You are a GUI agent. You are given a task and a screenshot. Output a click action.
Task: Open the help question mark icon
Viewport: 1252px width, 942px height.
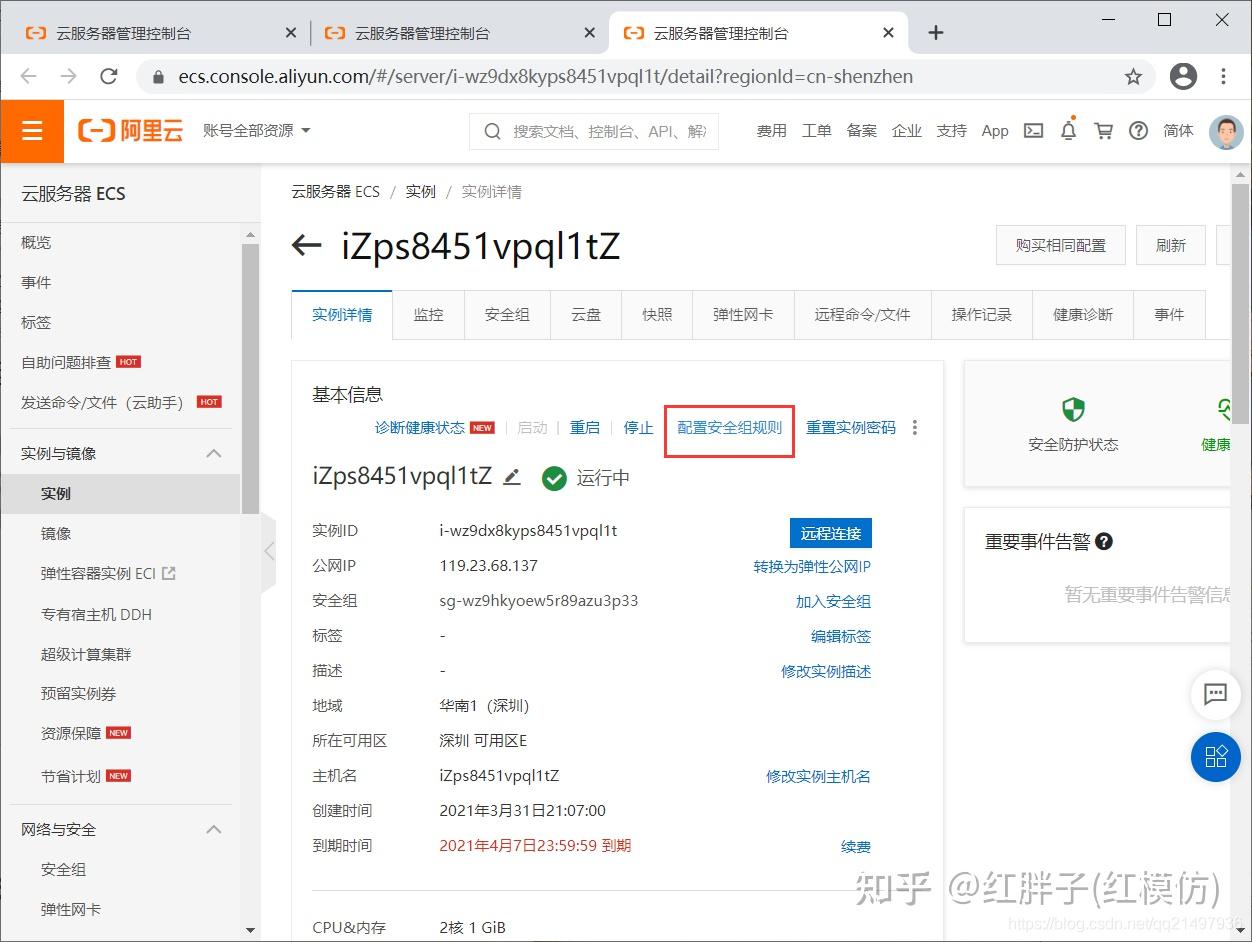point(1138,131)
